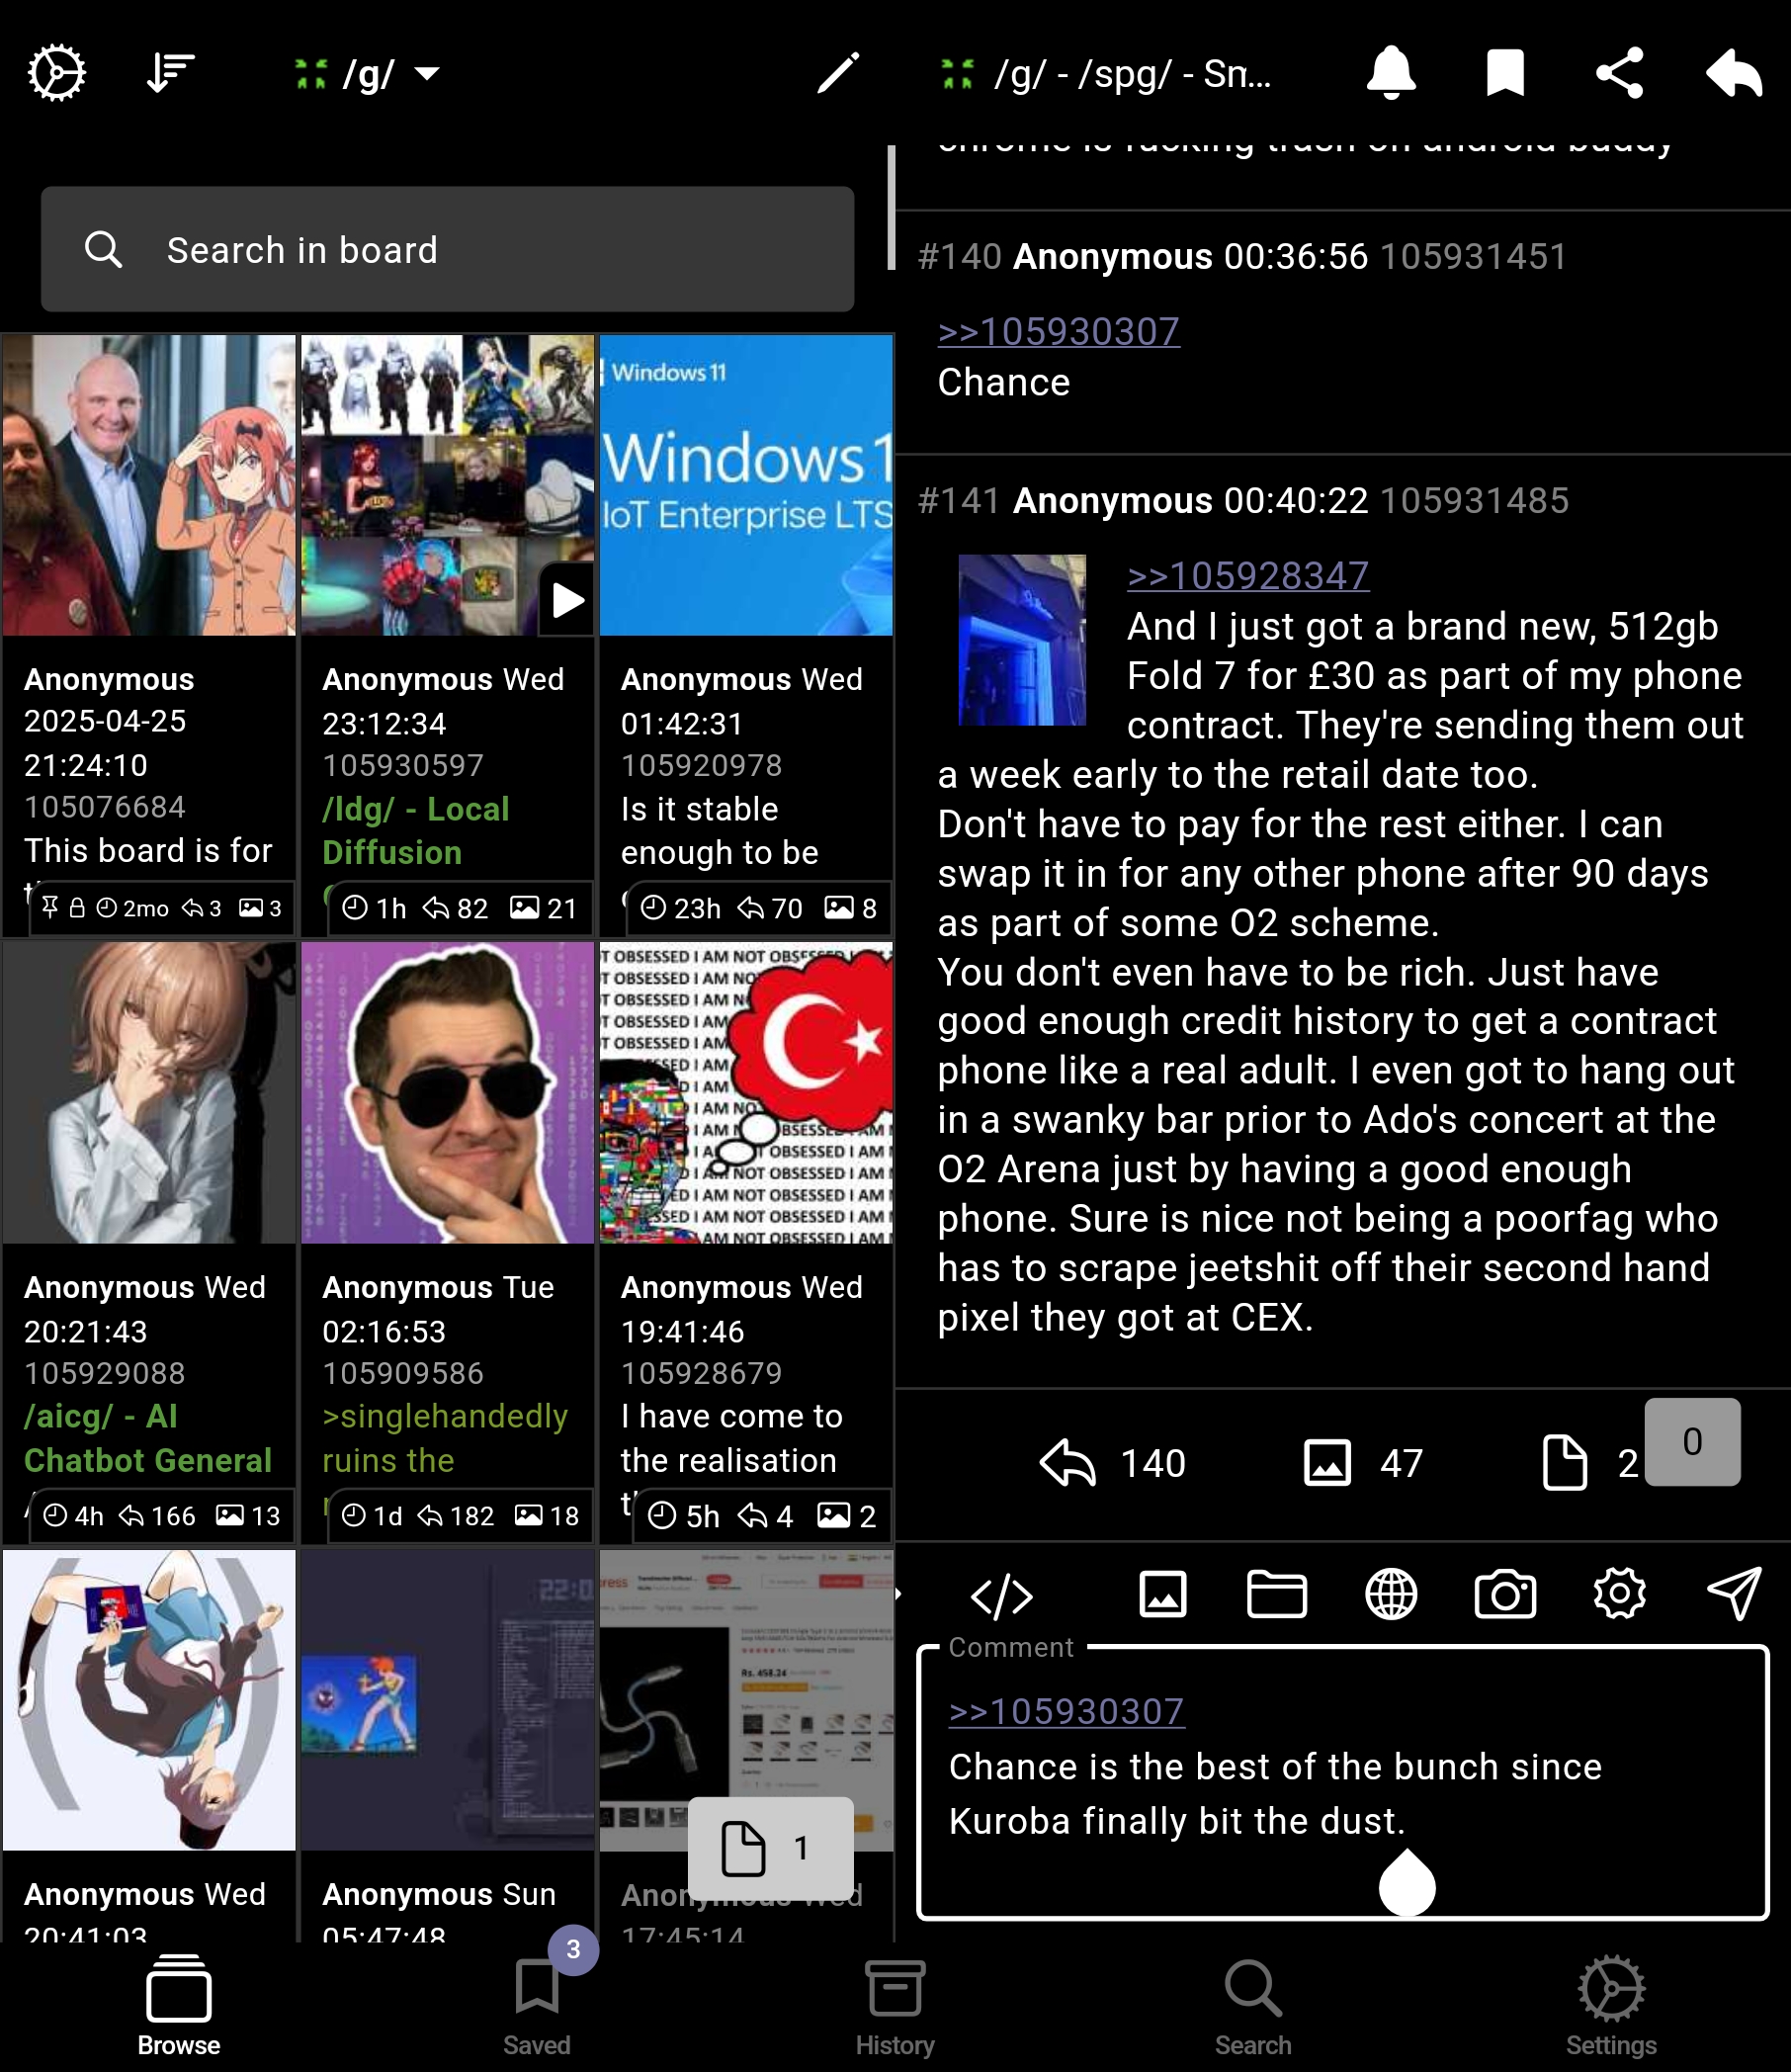Attach an image from gallery
The width and height of the screenshot is (1791, 2072).
1162,1594
